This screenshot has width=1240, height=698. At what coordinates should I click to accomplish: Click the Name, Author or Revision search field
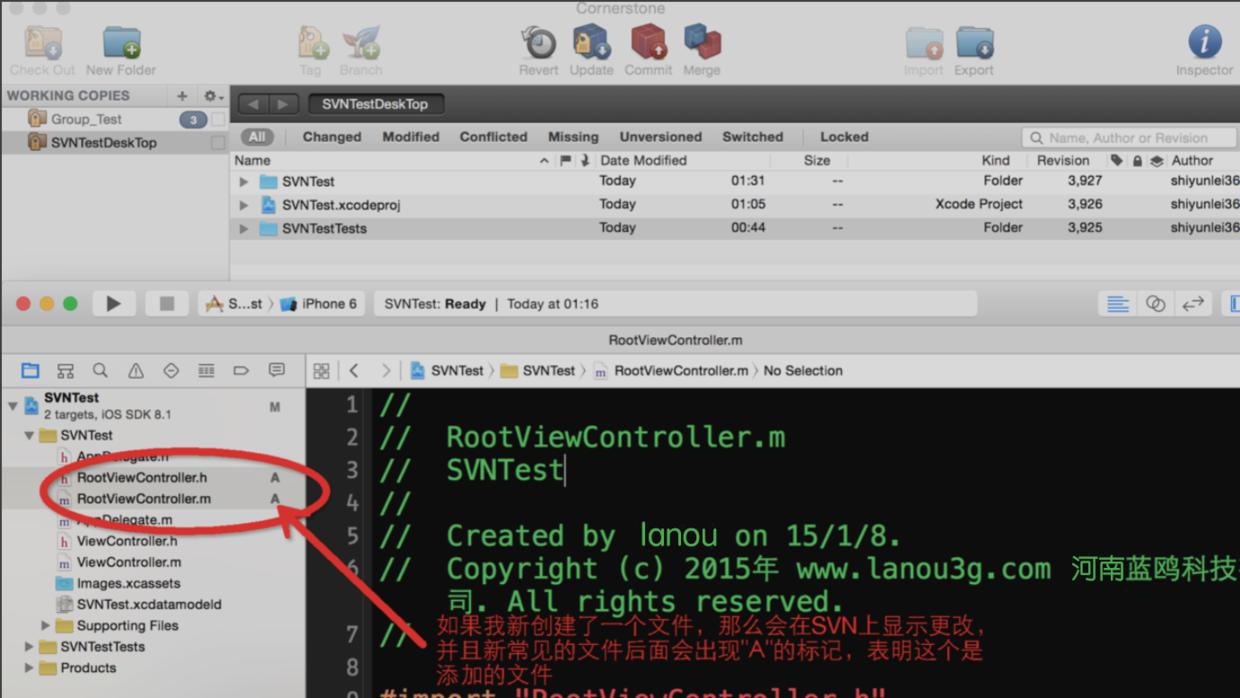(x=1130, y=138)
